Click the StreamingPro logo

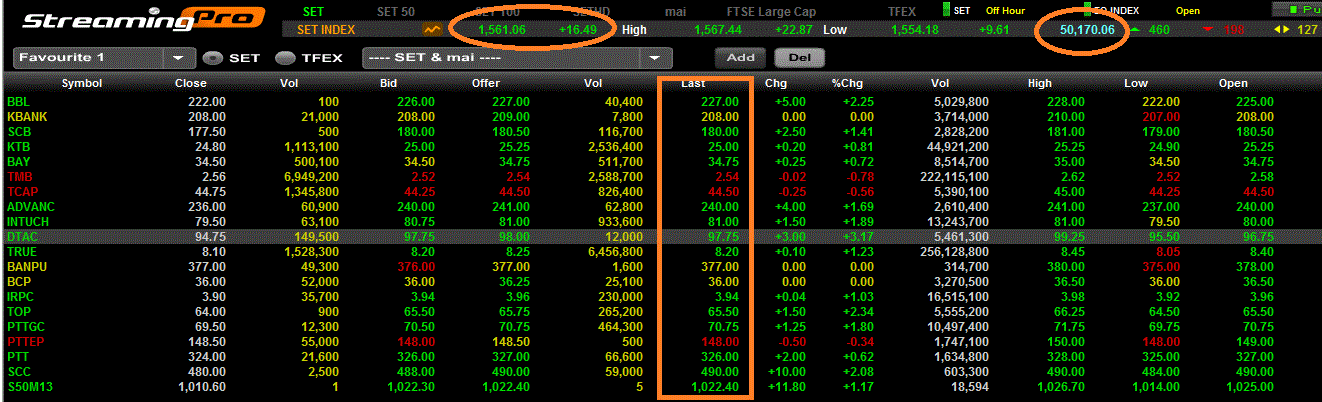click(x=144, y=21)
